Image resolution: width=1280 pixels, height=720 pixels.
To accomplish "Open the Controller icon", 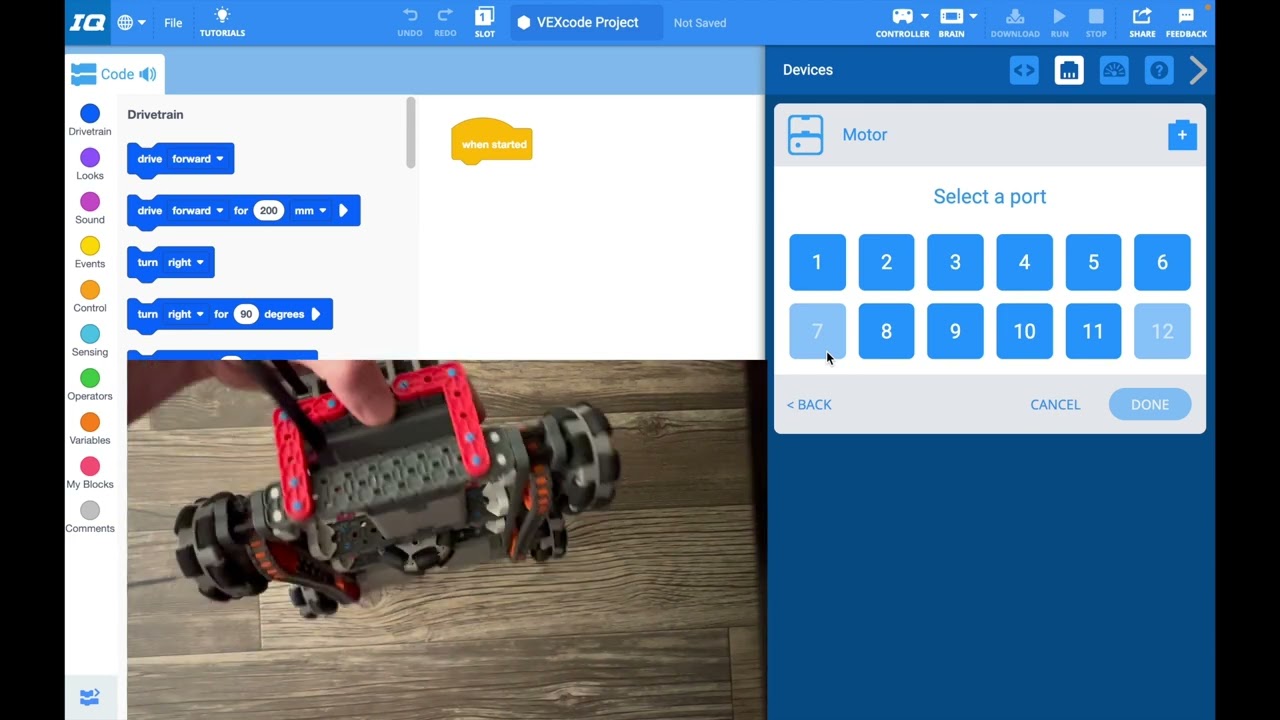I will 902,16.
